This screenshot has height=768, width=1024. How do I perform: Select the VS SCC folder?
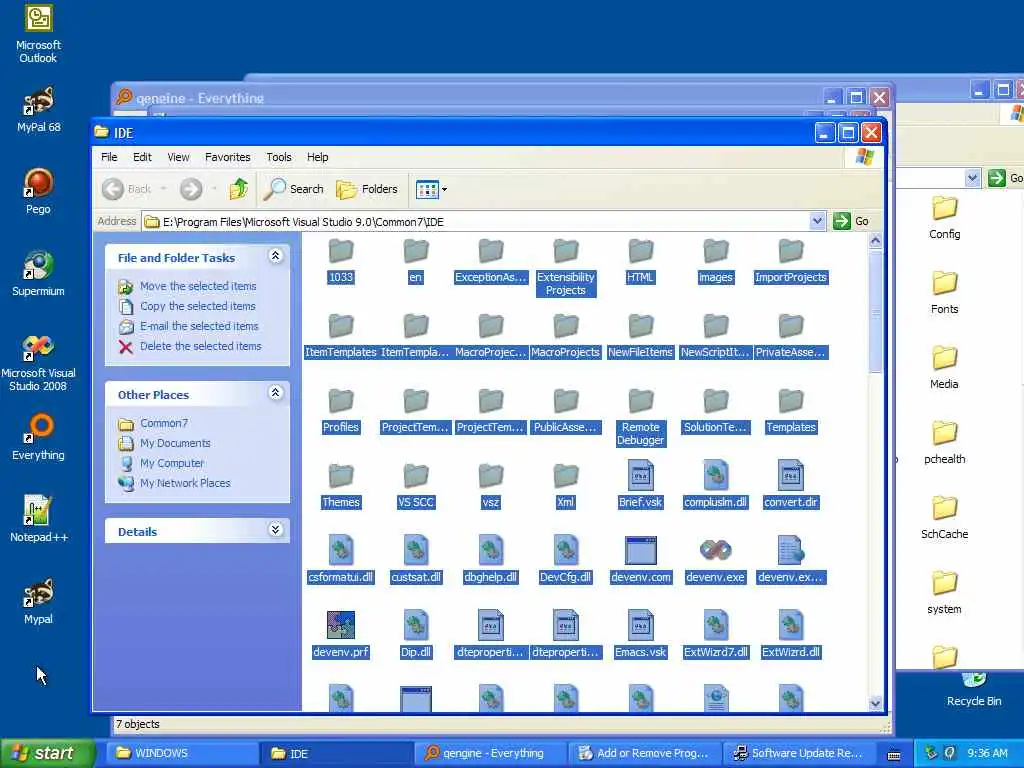(x=416, y=485)
